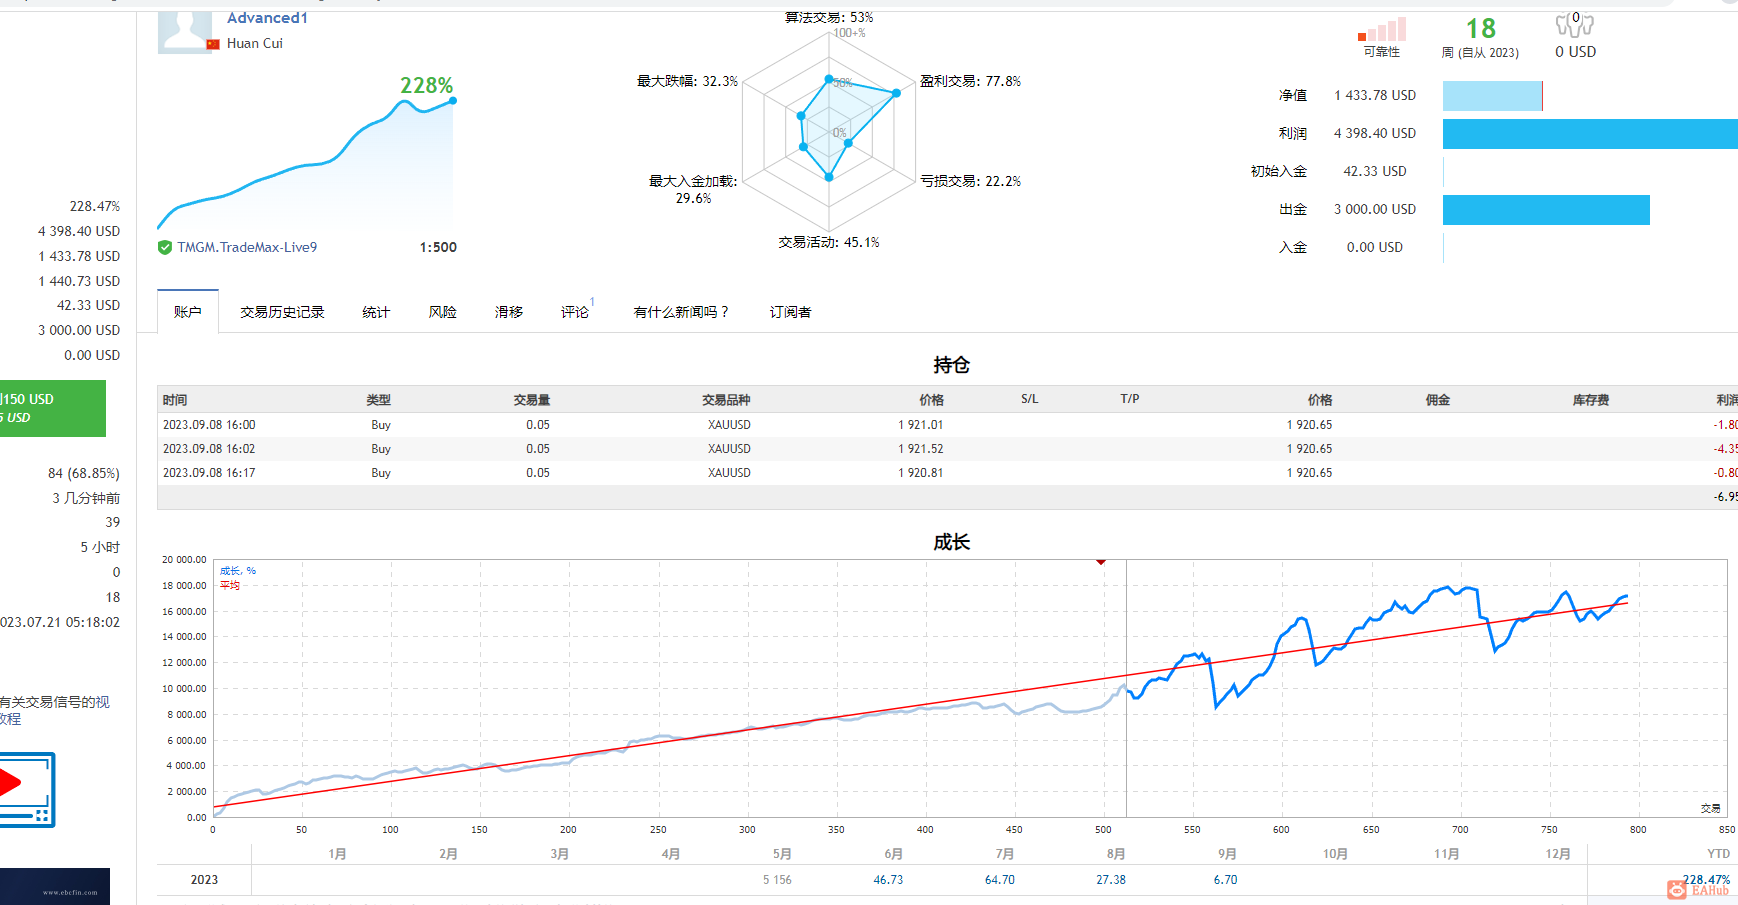Click the red video play icon in sidebar
Viewport: 1738px width, 905px height.
coord(10,783)
